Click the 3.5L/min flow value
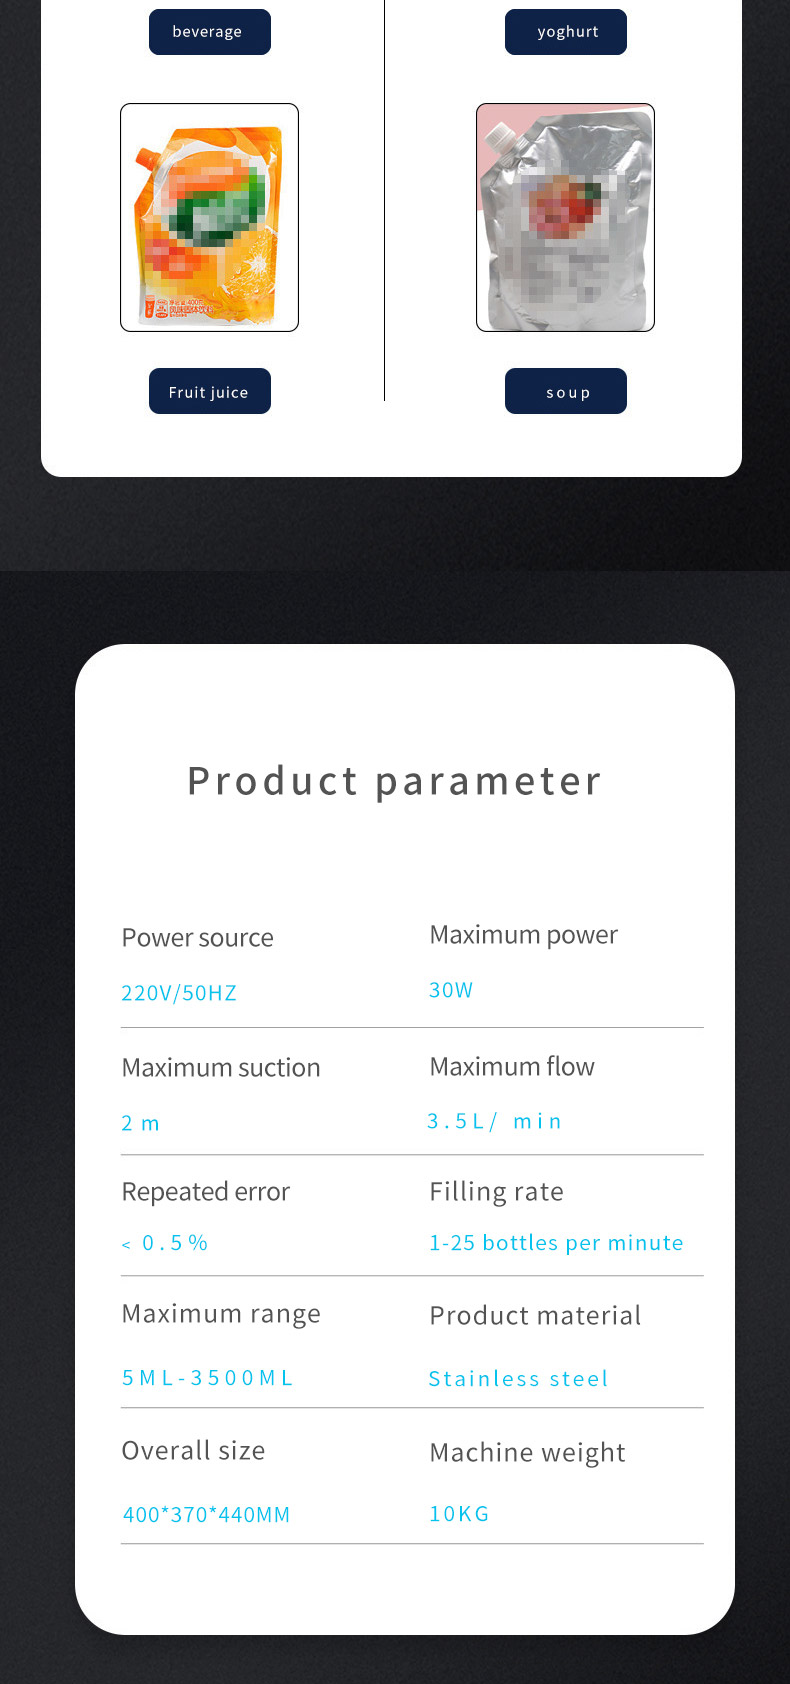The width and height of the screenshot is (790, 1684). tap(494, 1121)
